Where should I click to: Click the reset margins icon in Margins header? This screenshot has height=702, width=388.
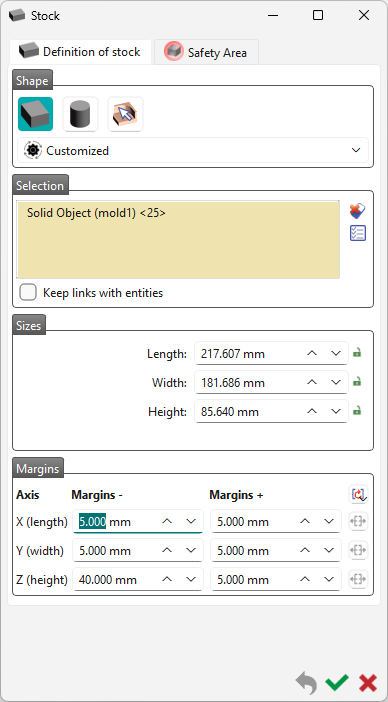pyautogui.click(x=358, y=494)
